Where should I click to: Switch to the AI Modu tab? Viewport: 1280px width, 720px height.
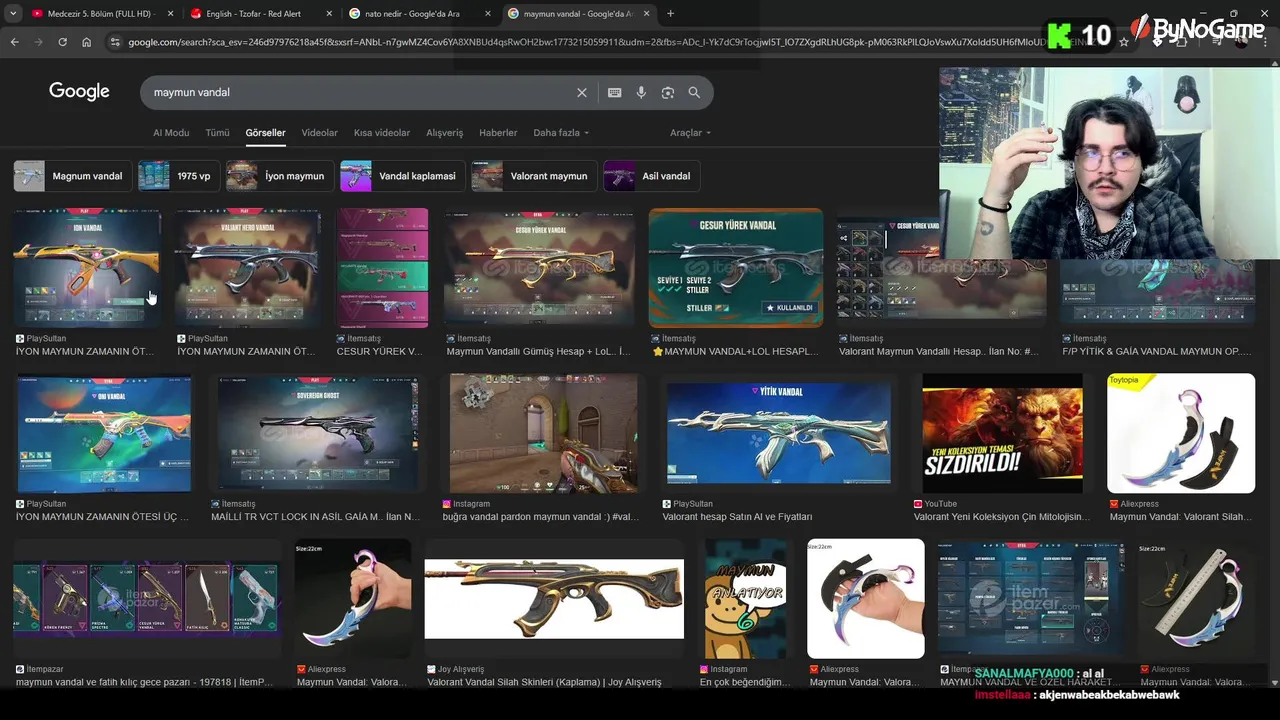coord(171,133)
